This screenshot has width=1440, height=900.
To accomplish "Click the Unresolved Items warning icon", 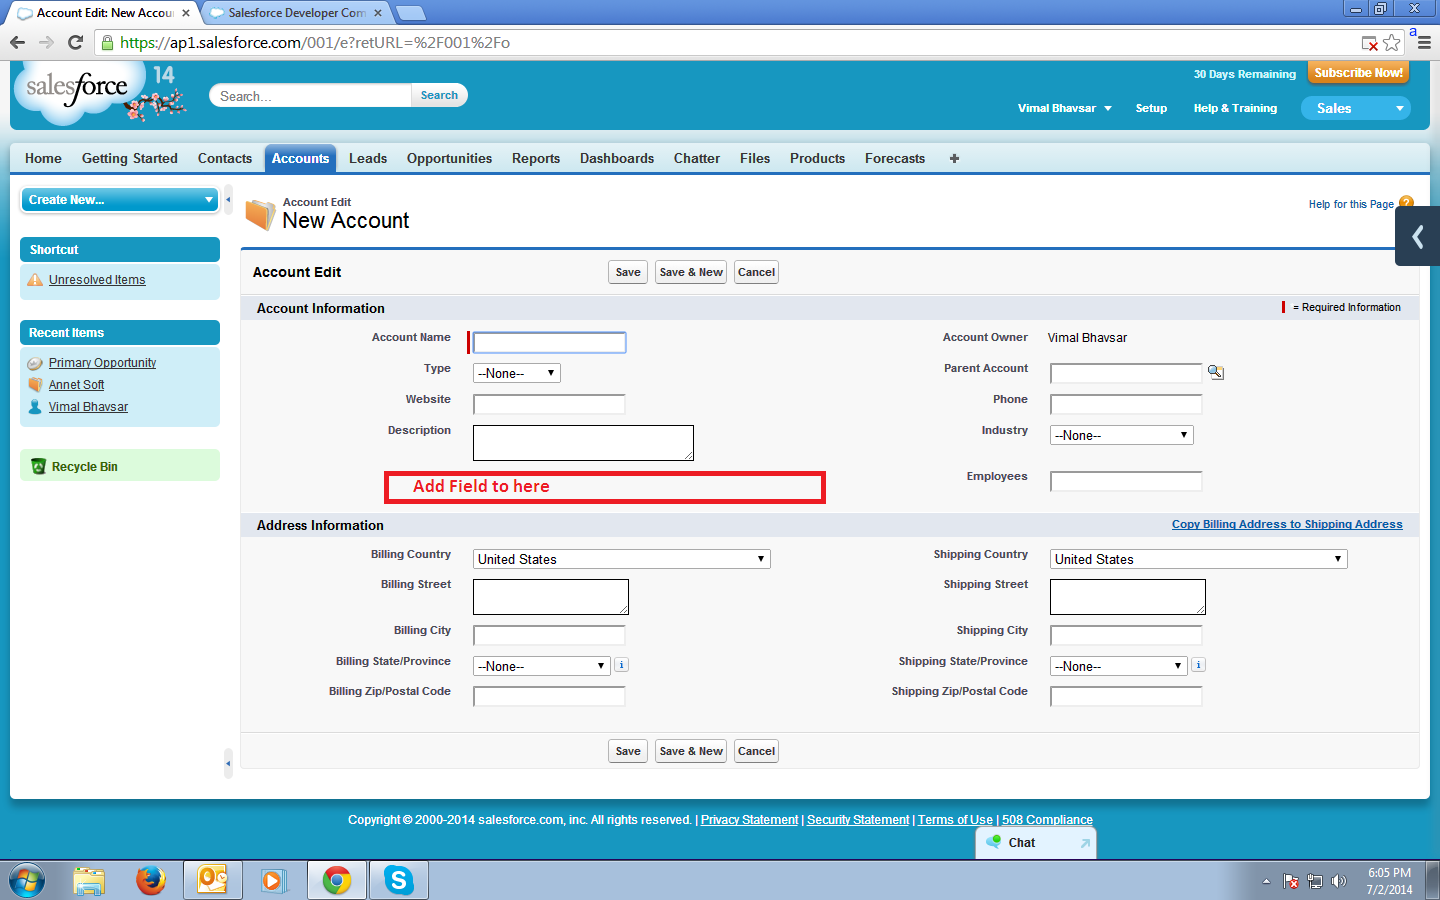I will point(35,280).
